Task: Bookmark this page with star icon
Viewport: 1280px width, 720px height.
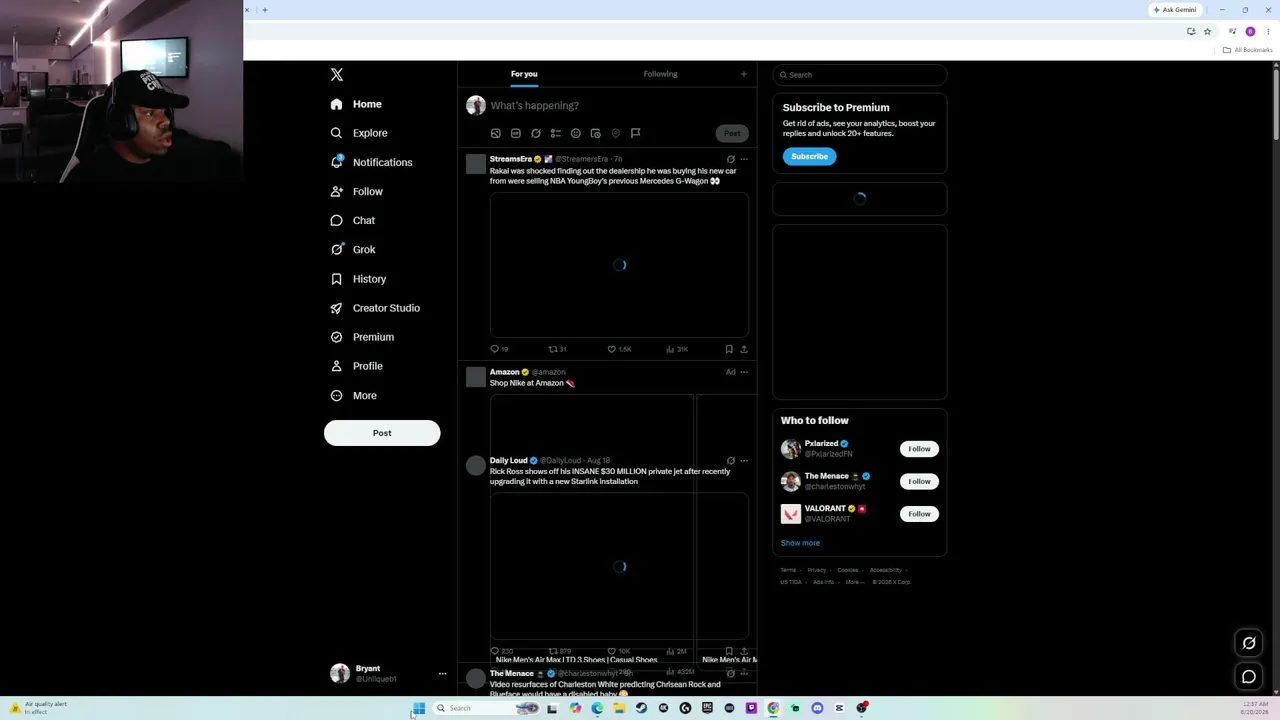Action: 1207,32
